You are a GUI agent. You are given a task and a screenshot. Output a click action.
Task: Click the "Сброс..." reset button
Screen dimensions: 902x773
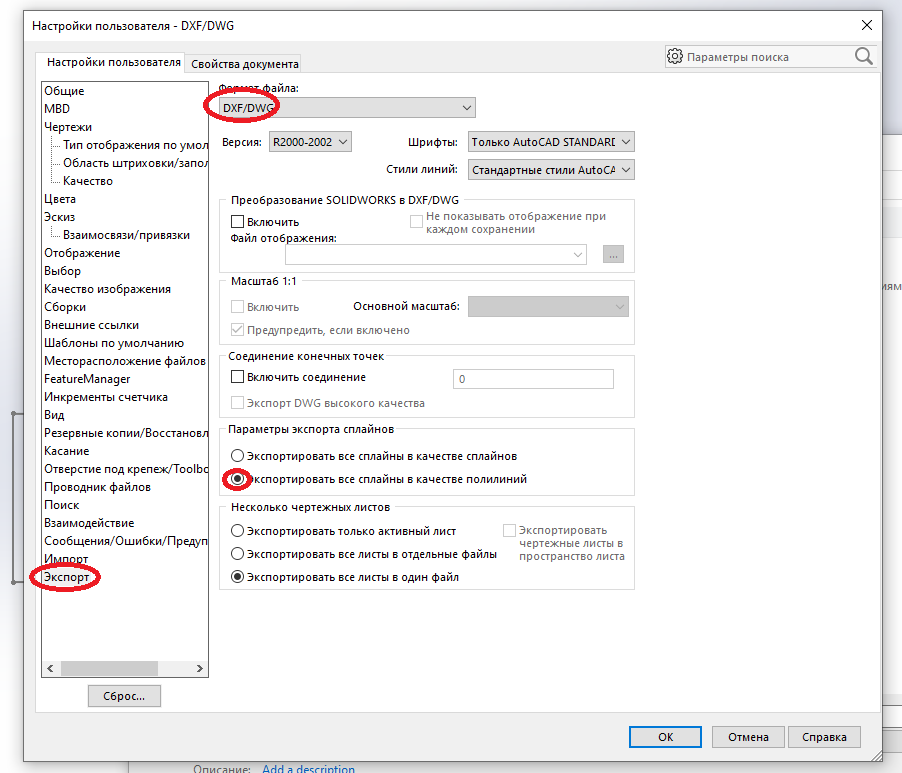click(x=124, y=695)
